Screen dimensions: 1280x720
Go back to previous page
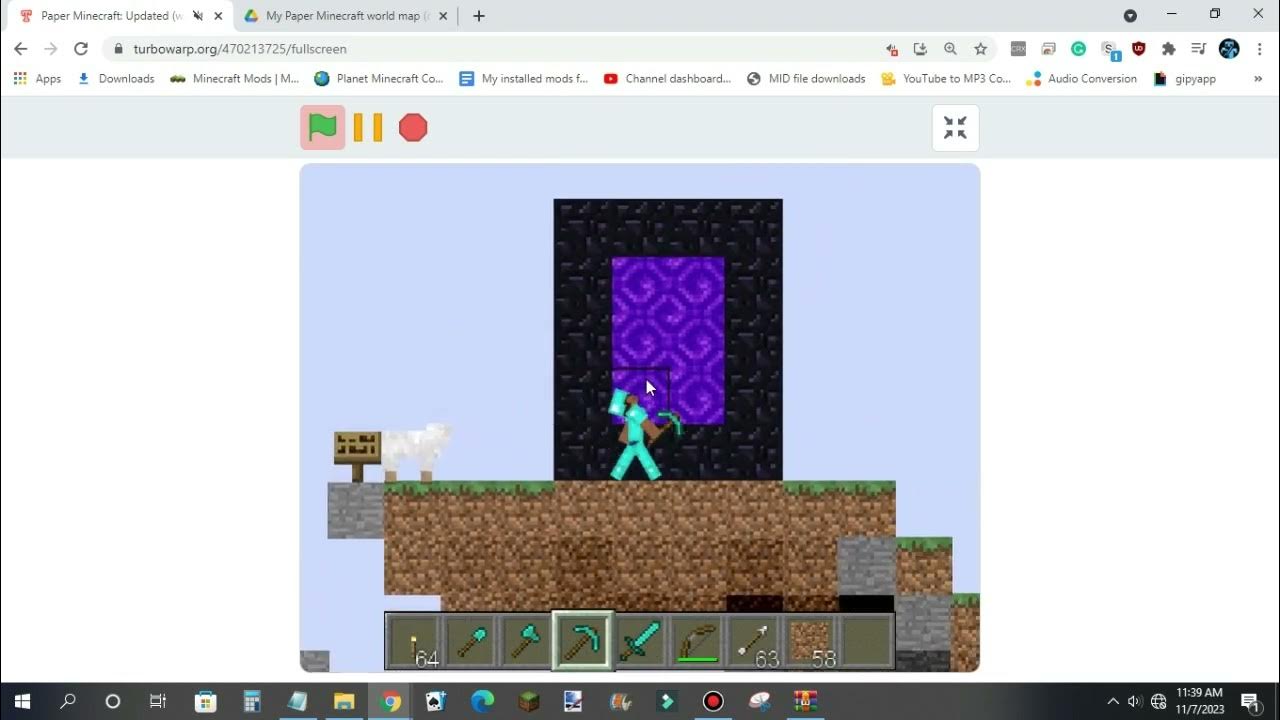pos(20,49)
